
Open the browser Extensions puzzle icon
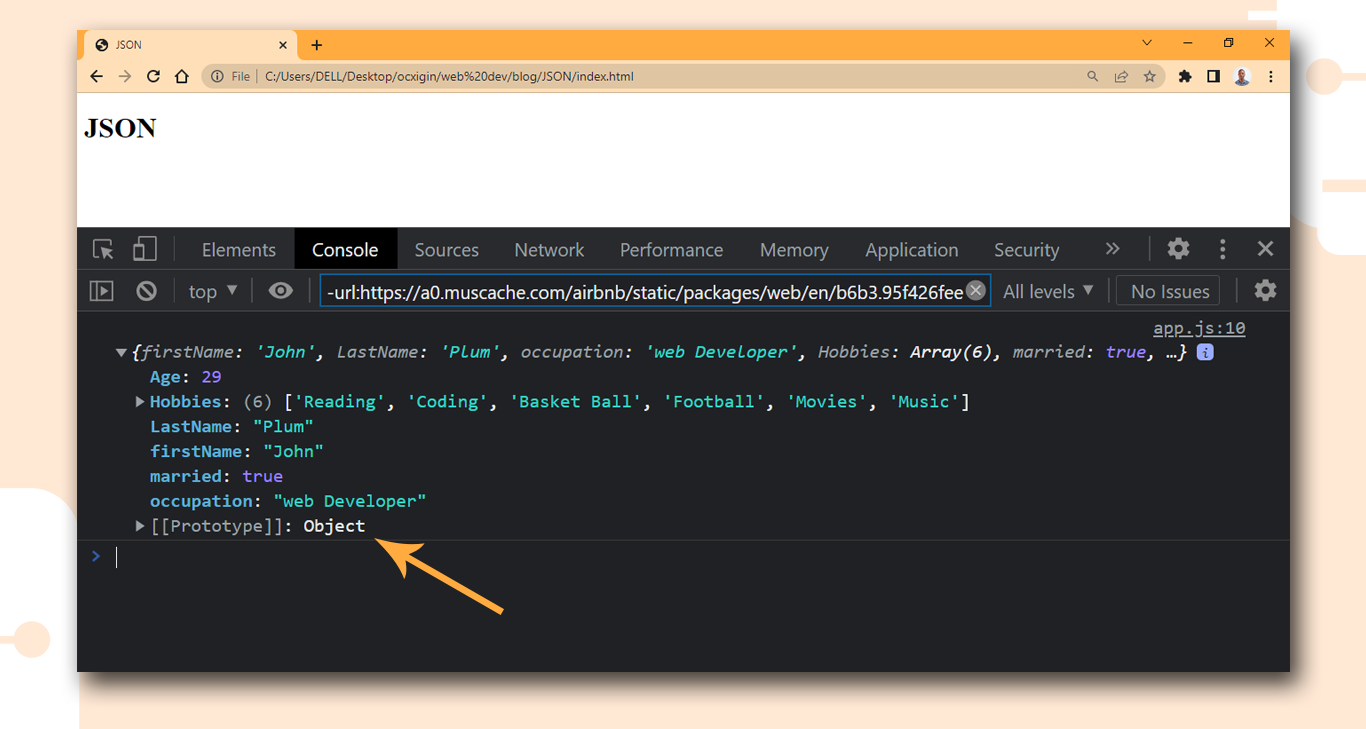[1185, 76]
